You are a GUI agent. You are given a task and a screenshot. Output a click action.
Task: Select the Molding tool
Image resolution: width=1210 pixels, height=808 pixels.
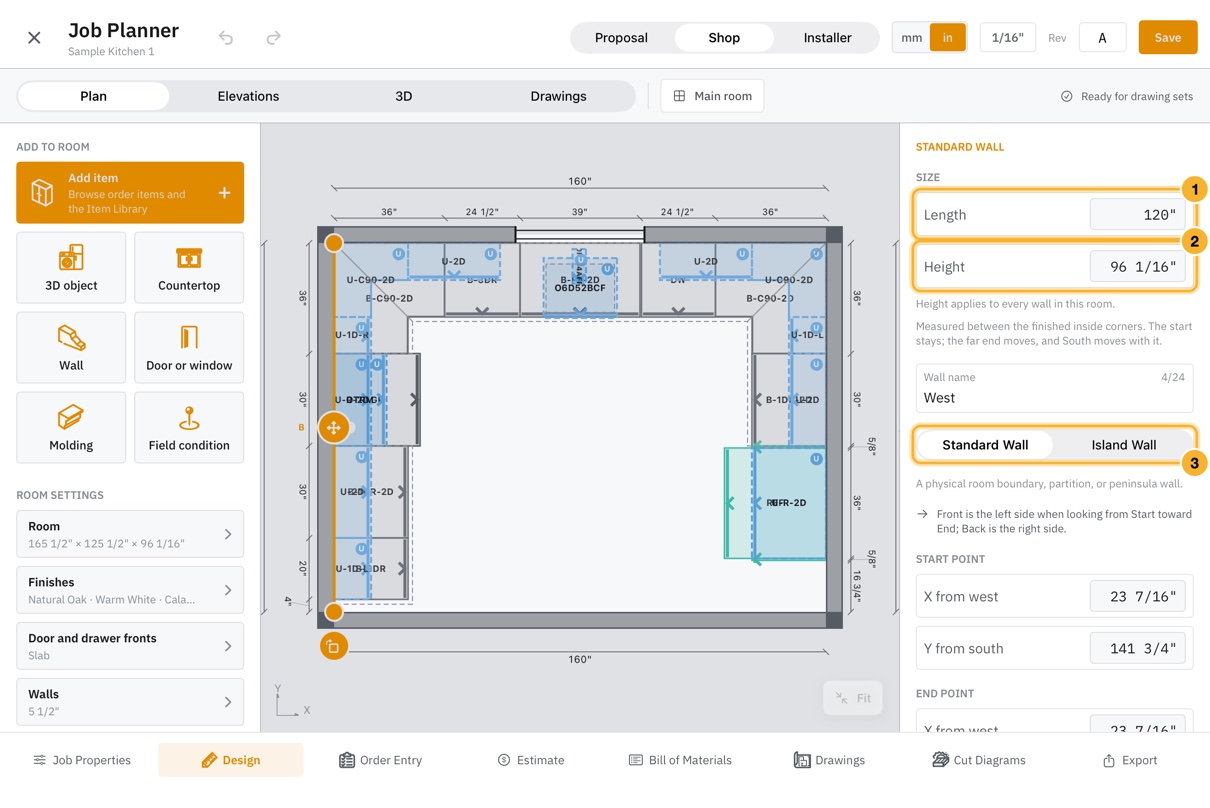click(71, 427)
